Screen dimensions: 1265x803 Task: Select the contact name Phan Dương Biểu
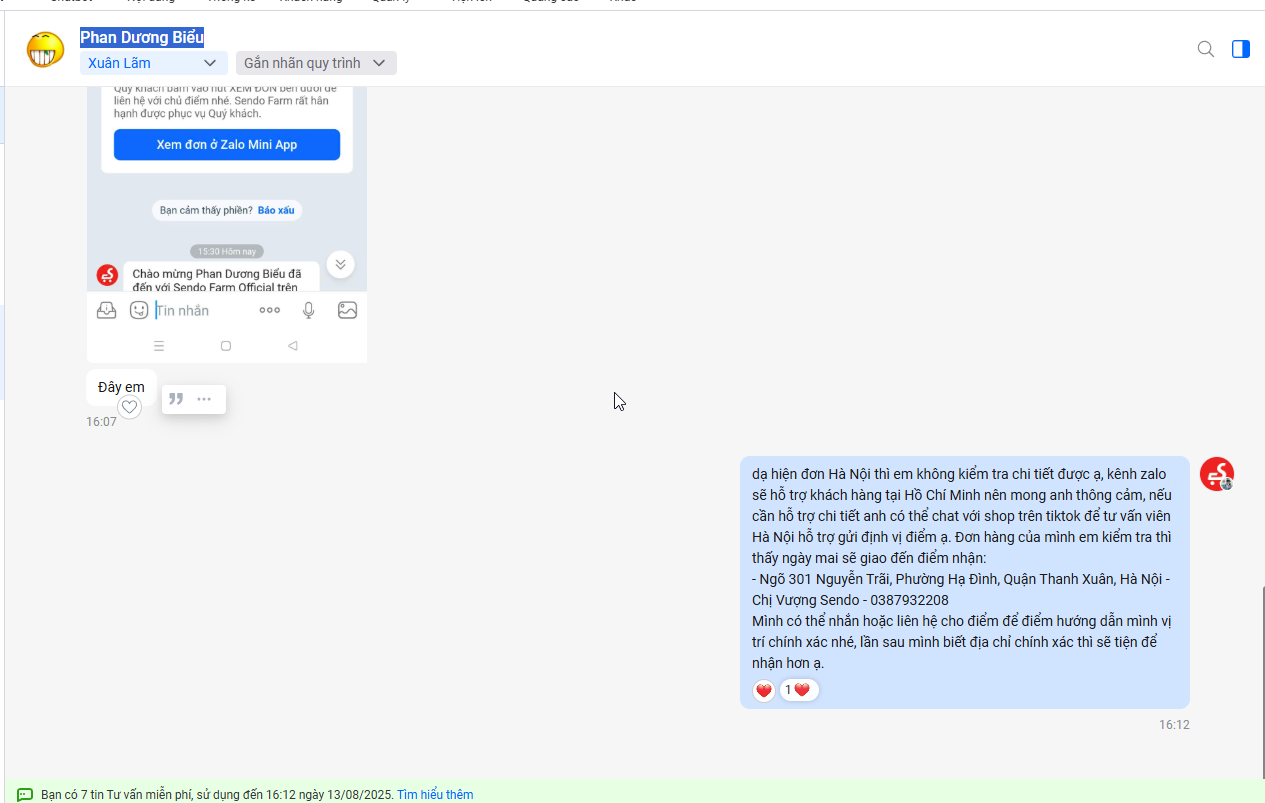click(142, 38)
